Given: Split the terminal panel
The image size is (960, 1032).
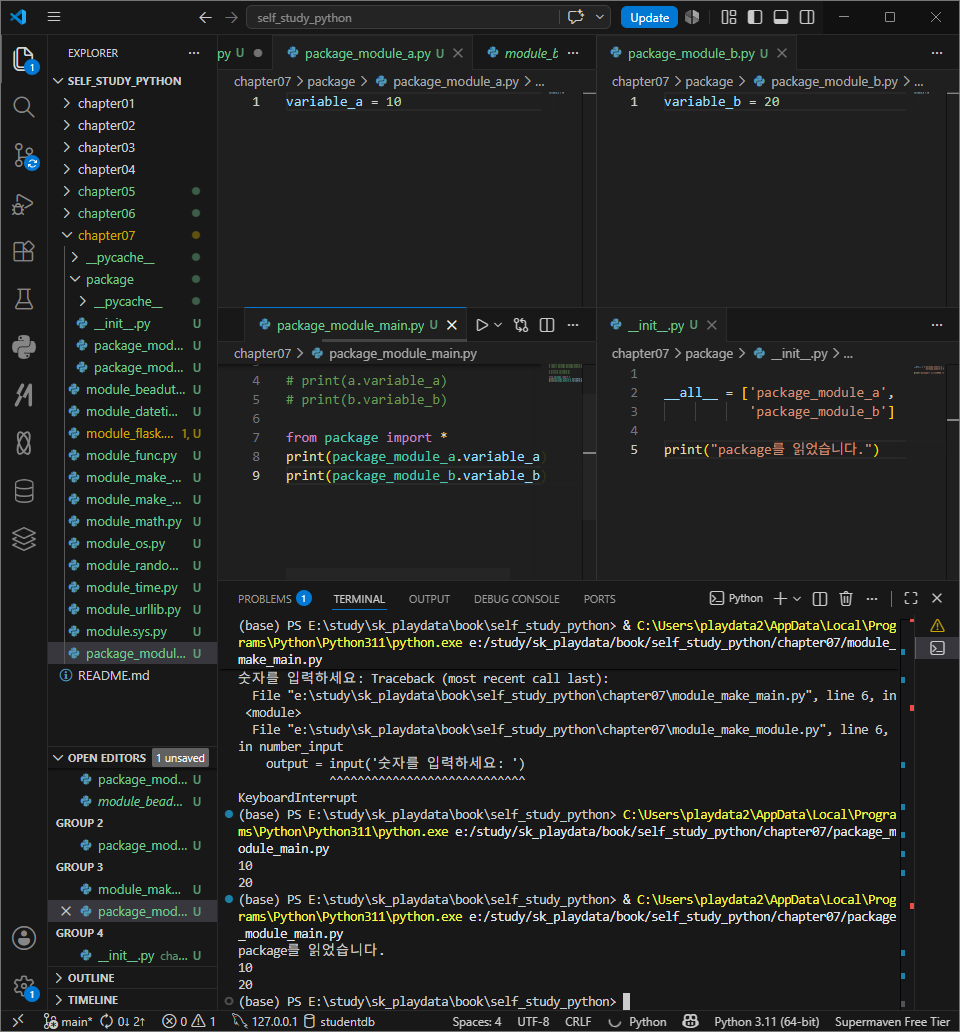Looking at the screenshot, I should (x=820, y=598).
